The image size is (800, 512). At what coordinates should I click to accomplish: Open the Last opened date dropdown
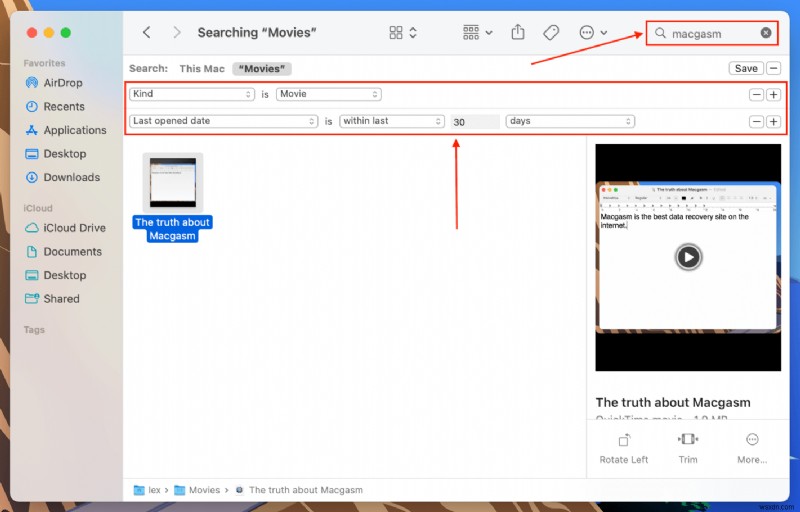coord(223,121)
